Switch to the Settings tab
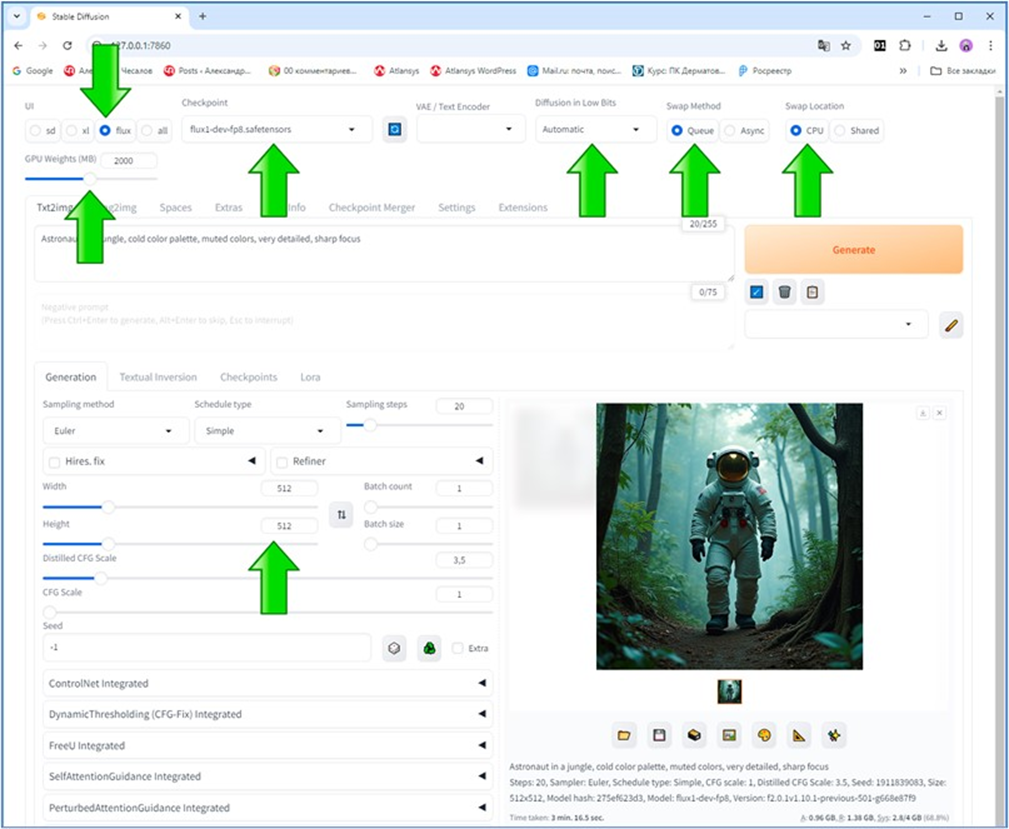 [456, 208]
